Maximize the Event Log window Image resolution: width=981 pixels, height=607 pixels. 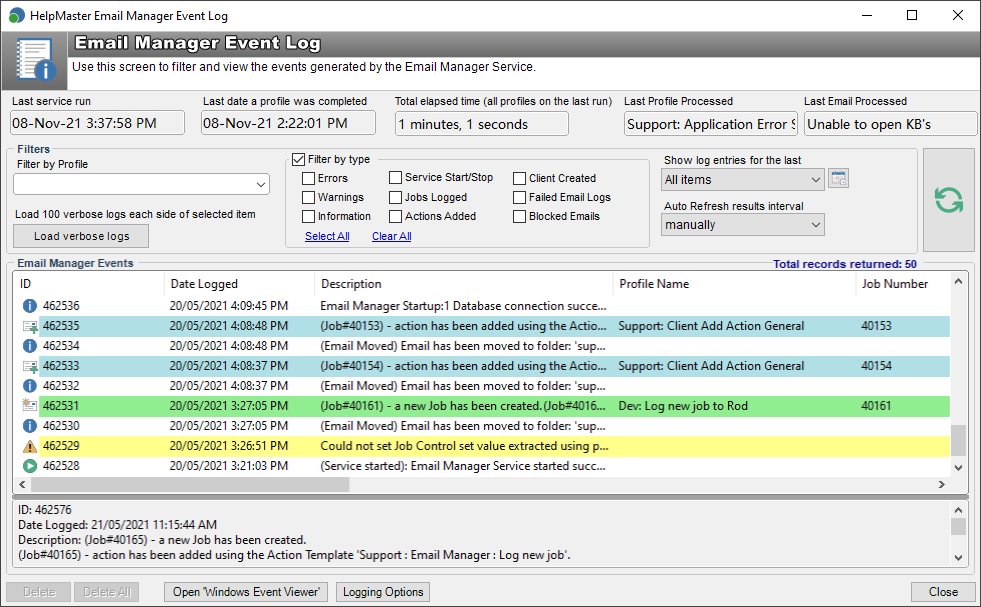[912, 15]
